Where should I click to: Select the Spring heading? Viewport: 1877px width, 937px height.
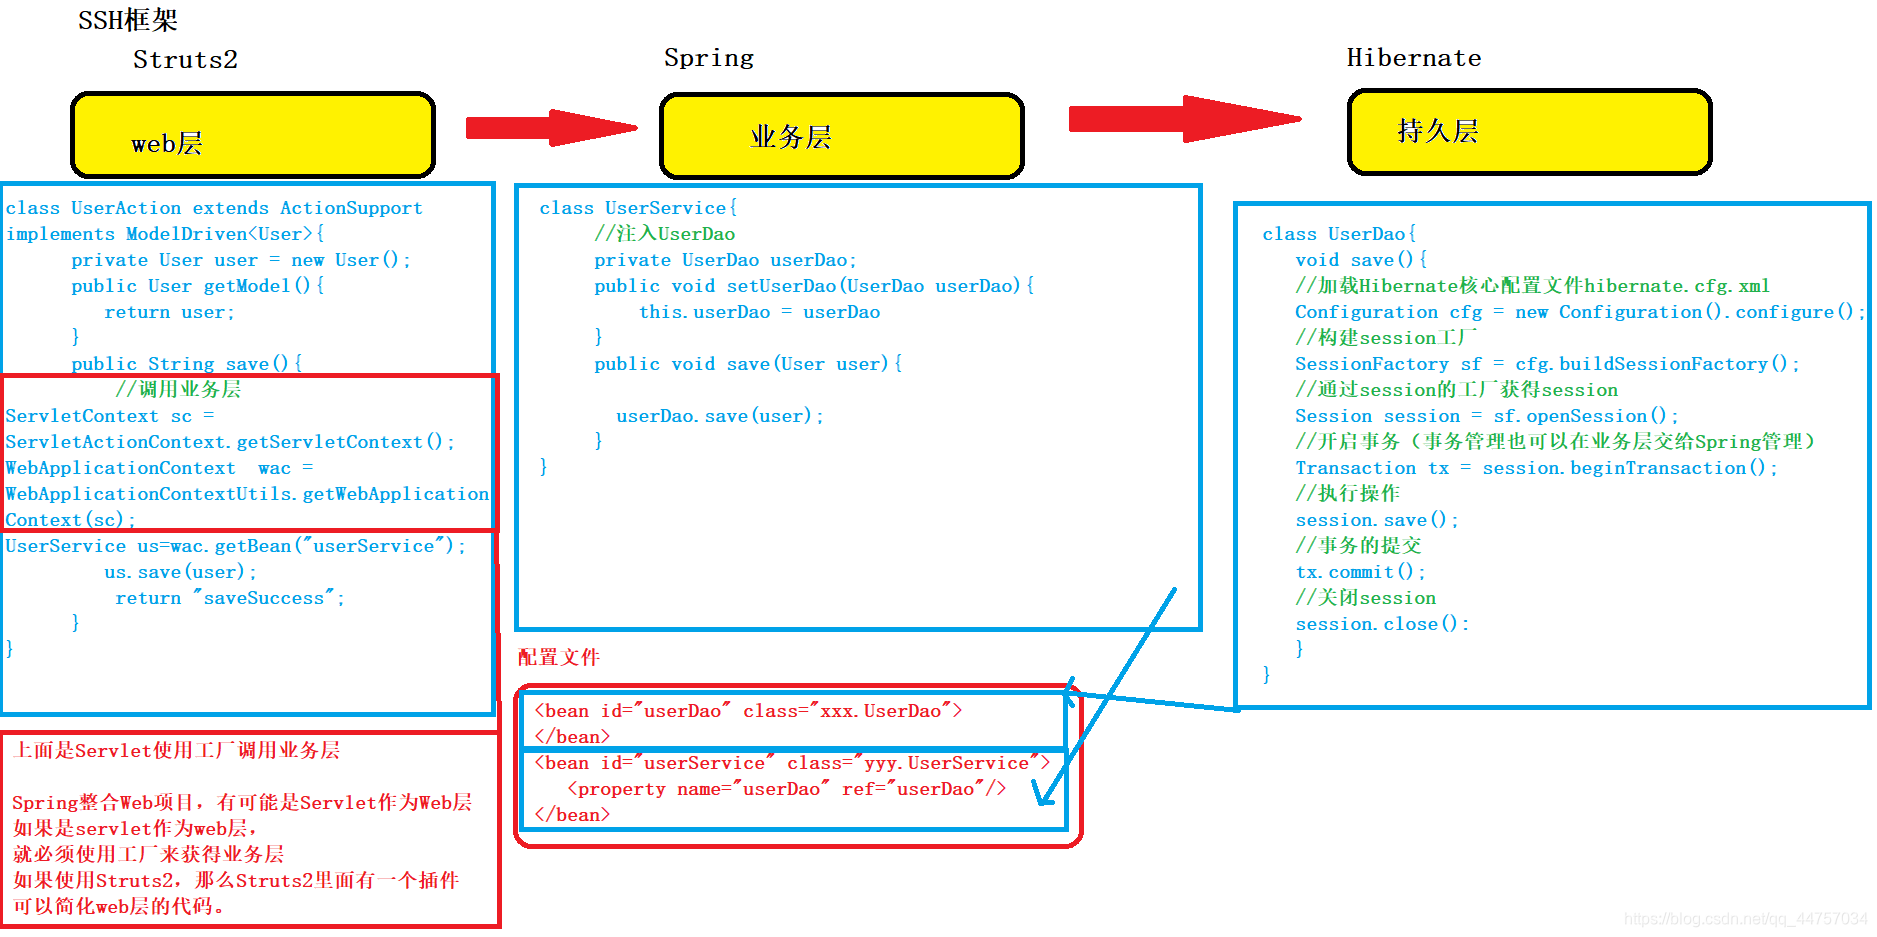pyautogui.click(x=709, y=58)
